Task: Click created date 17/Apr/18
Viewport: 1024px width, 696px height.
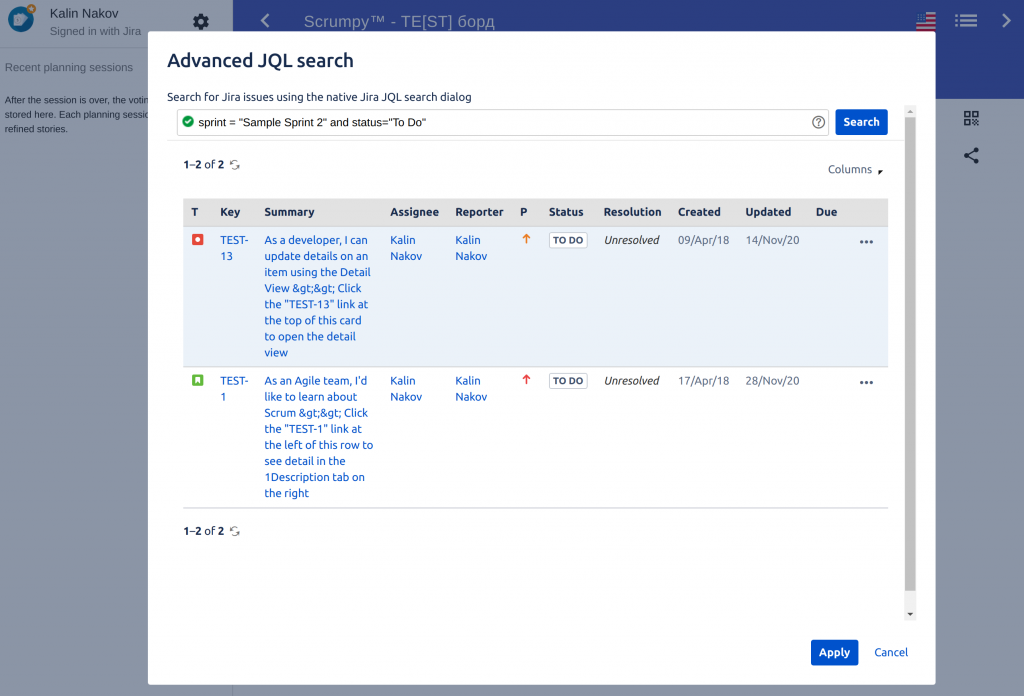Action: pos(703,381)
